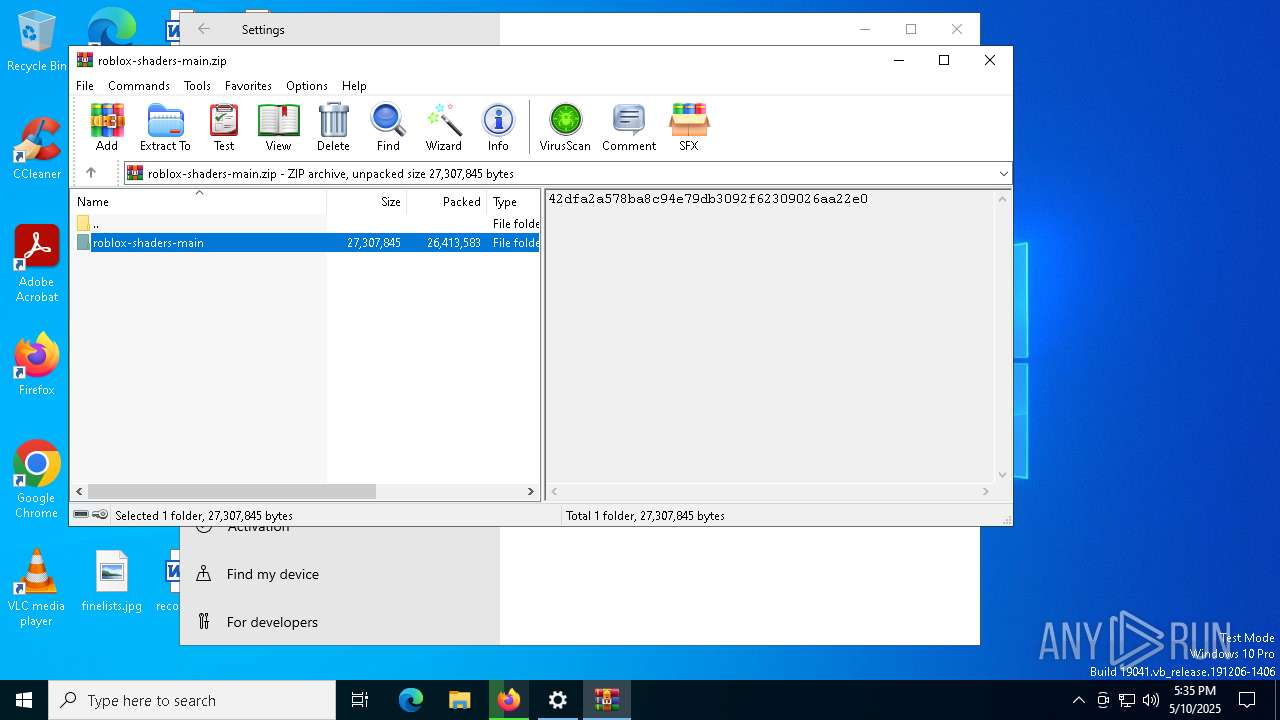Select the parent '..' folder row
The width and height of the screenshot is (1280, 720).
coord(306,224)
